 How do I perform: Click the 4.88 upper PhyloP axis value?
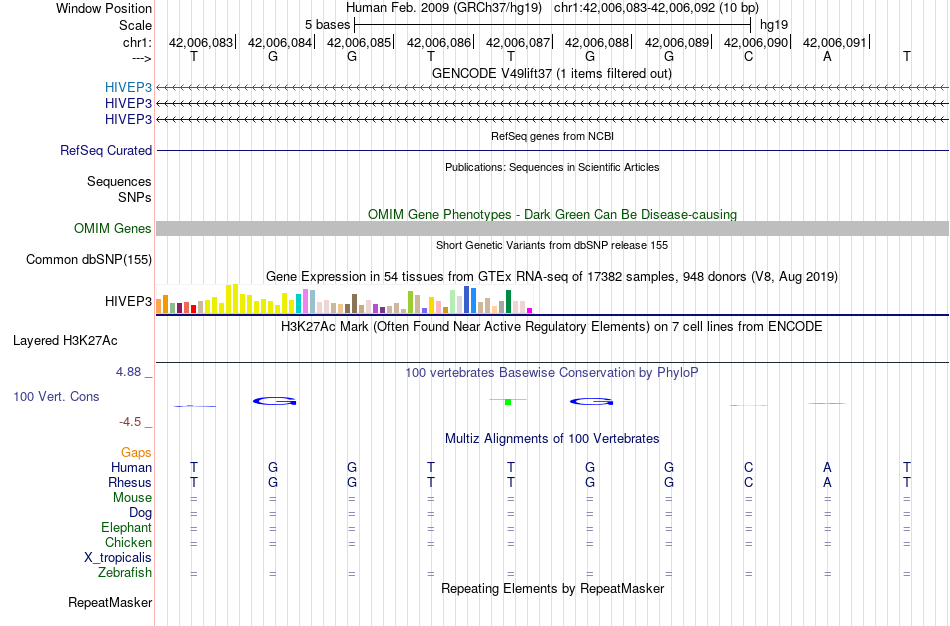click(x=128, y=371)
